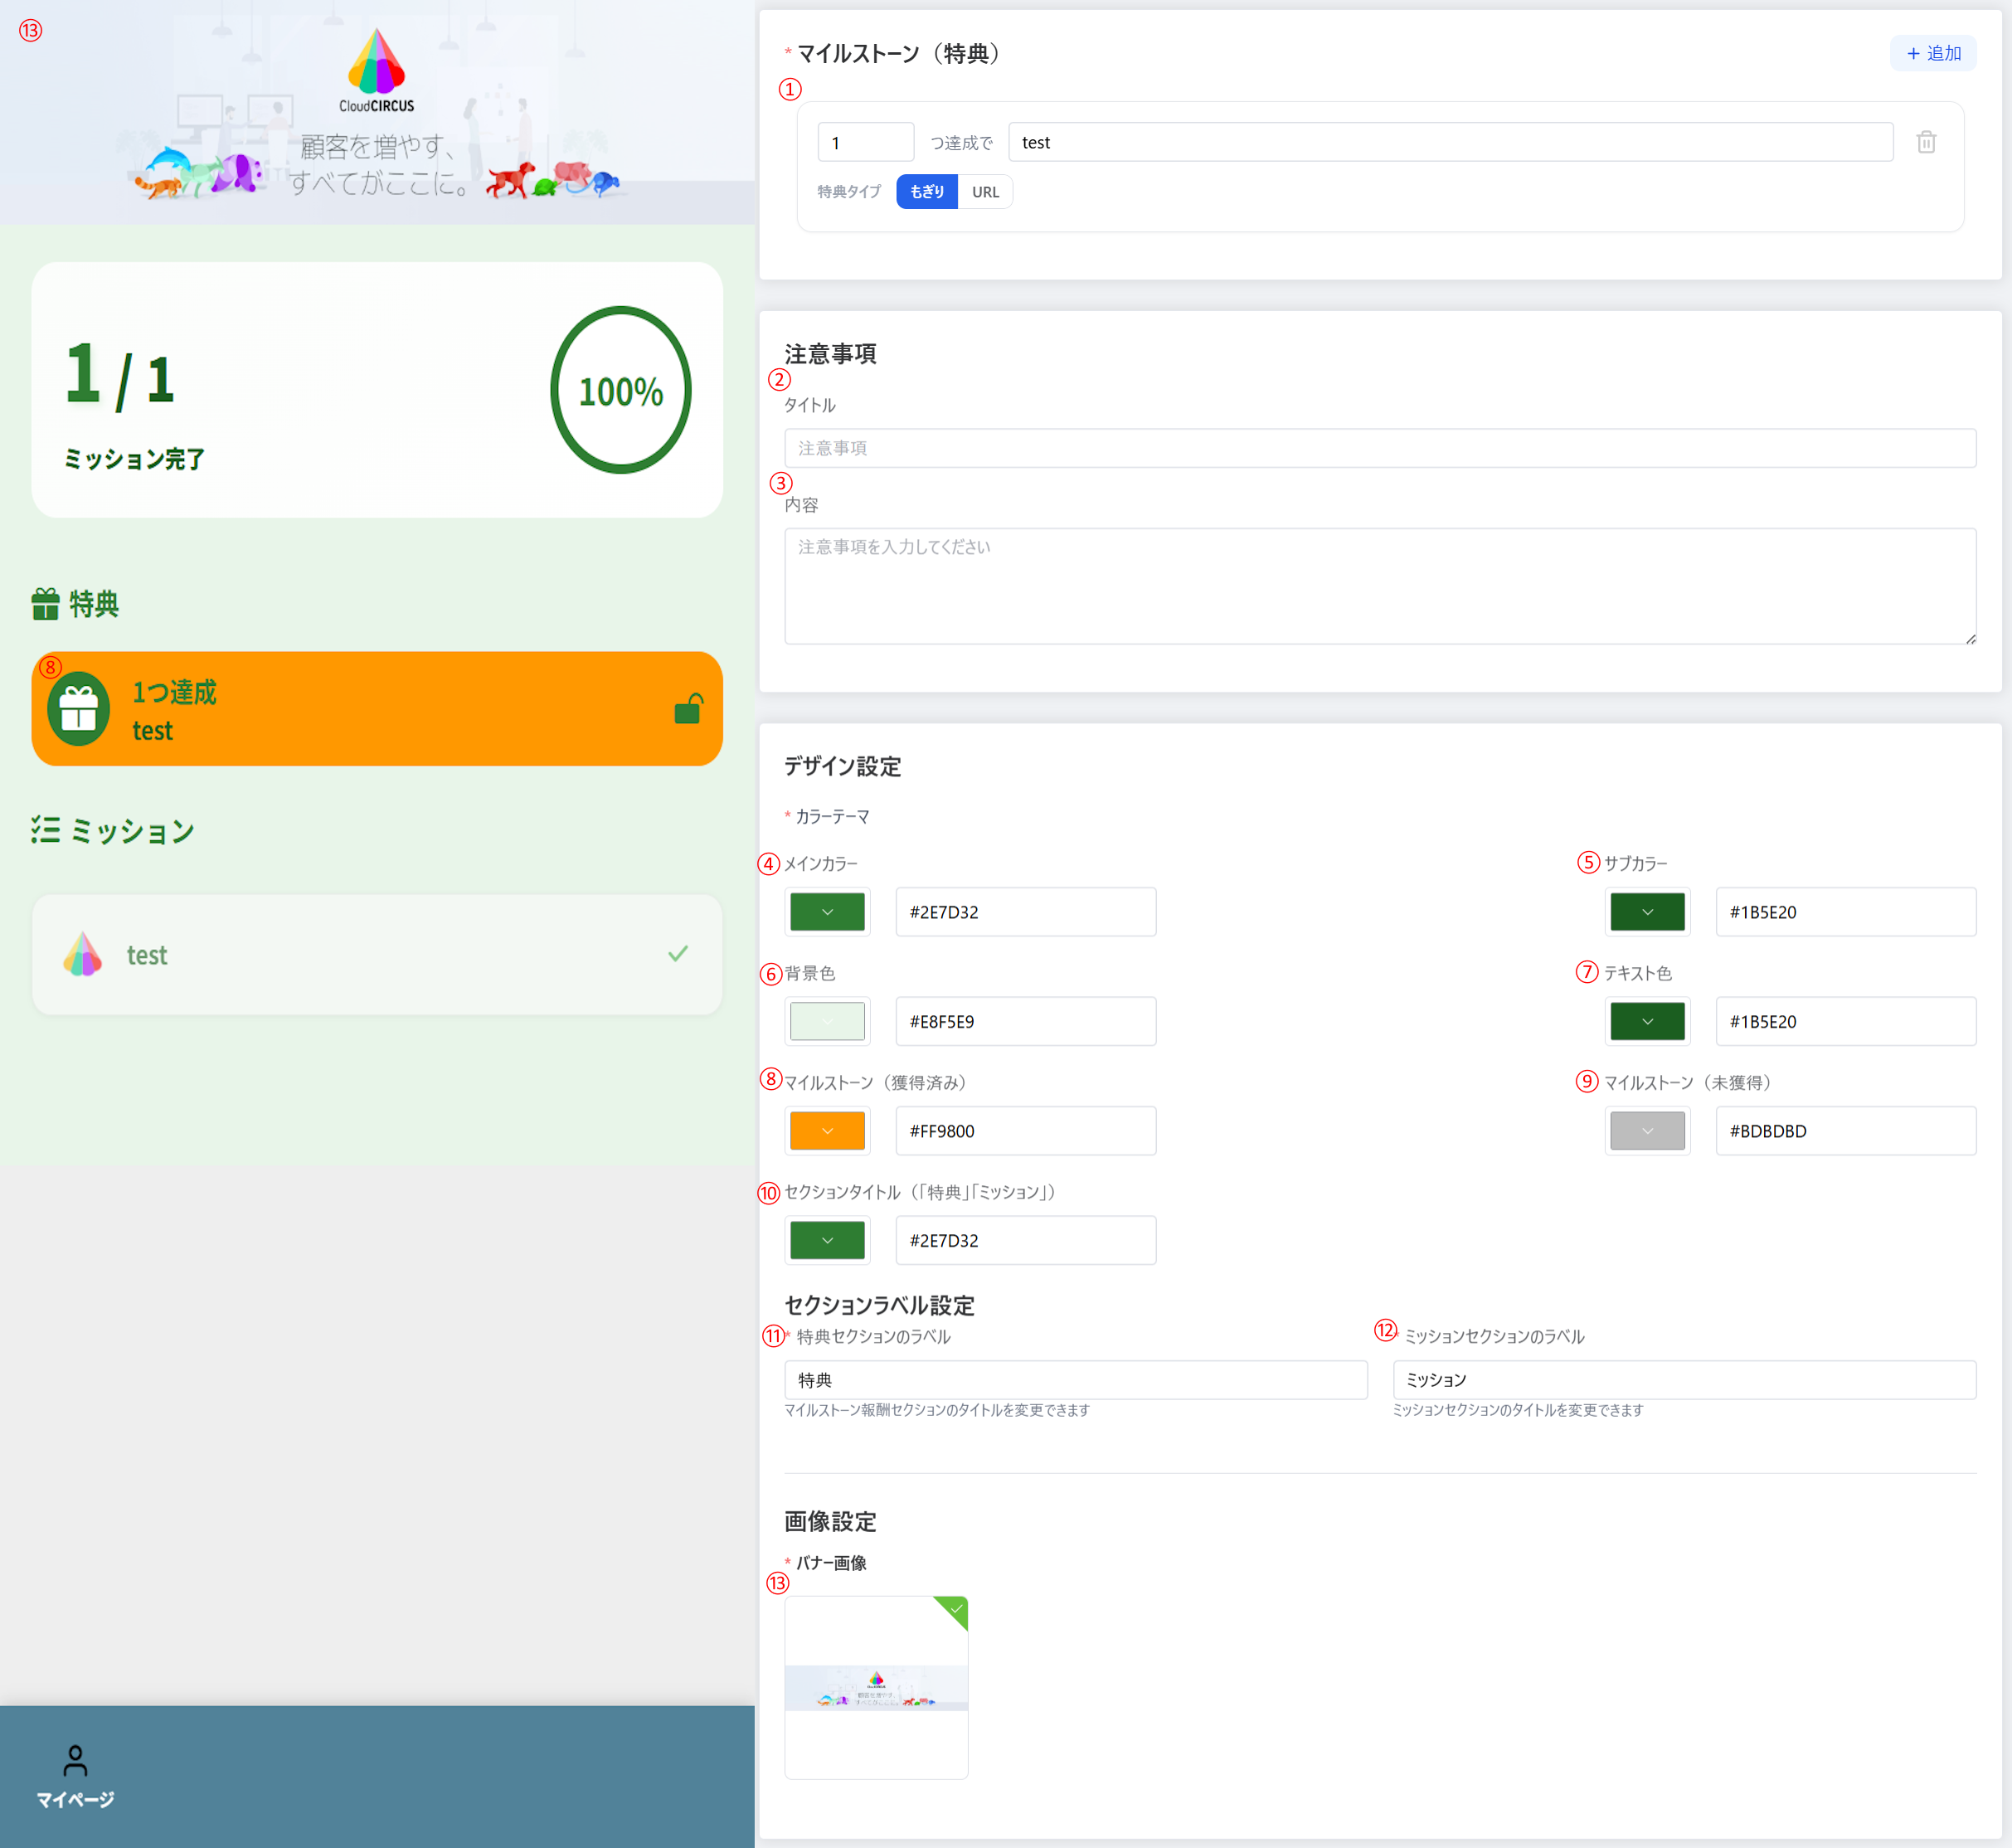Click the cone icon beside the test mission
This screenshot has height=1848, width=2012.
(x=83, y=954)
